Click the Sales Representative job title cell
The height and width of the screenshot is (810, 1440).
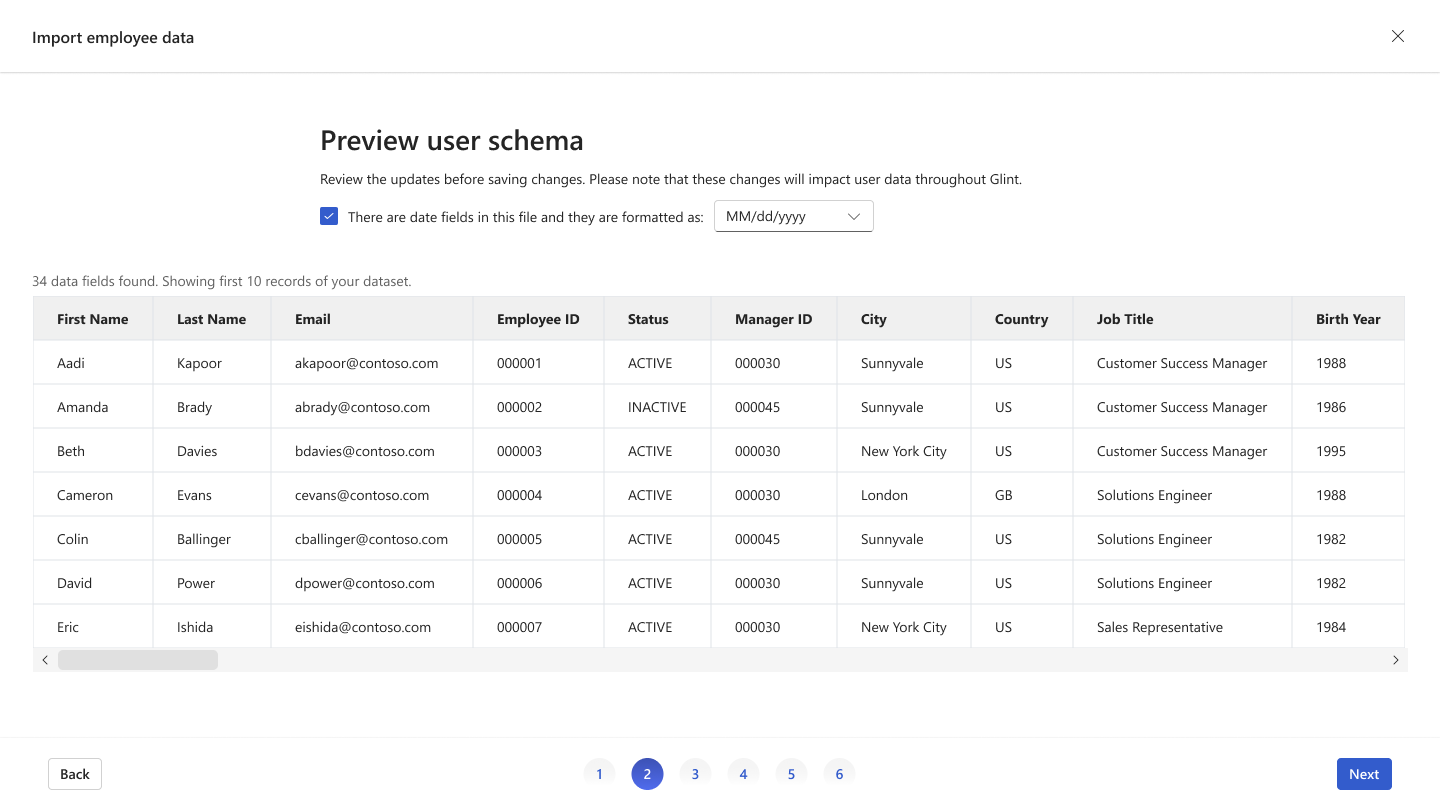[x=1182, y=627]
